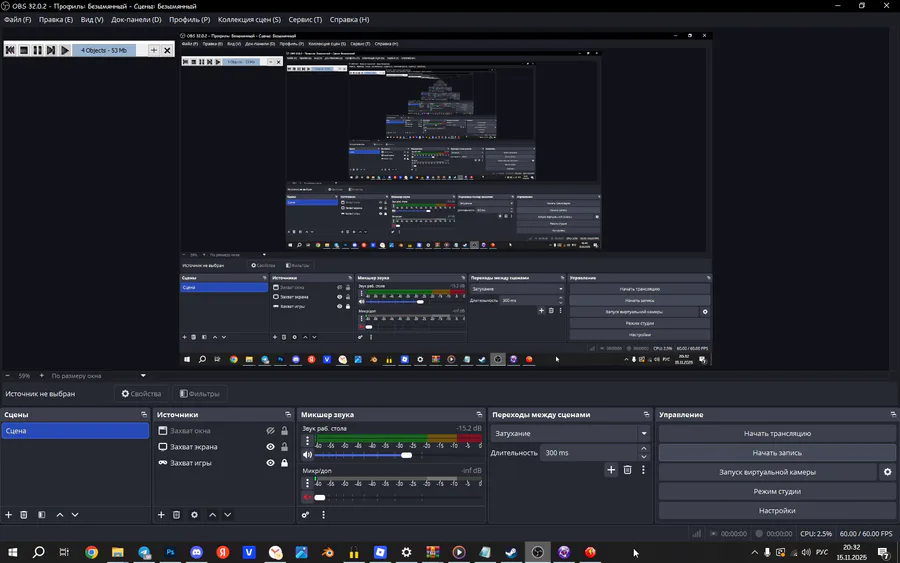Image resolution: width=900 pixels, height=563 pixels.
Task: Open advanced audio properties gears icon
Action: click(305, 515)
